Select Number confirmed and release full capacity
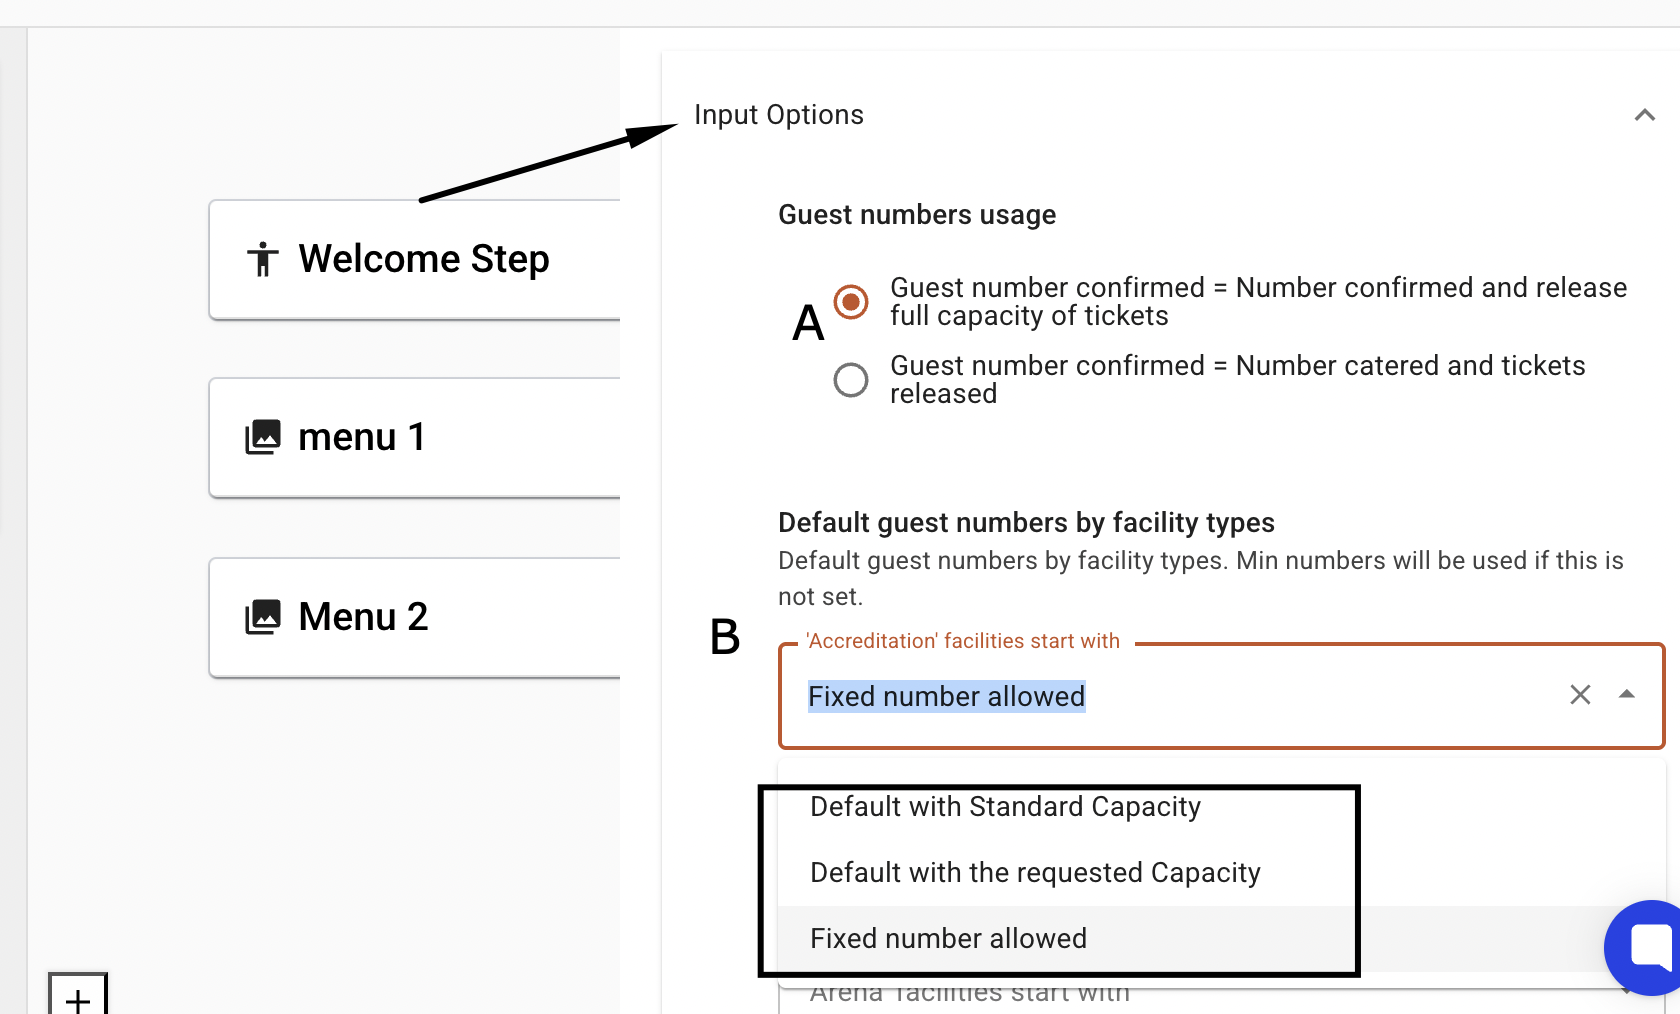Viewport: 1680px width, 1014px height. pos(851,301)
